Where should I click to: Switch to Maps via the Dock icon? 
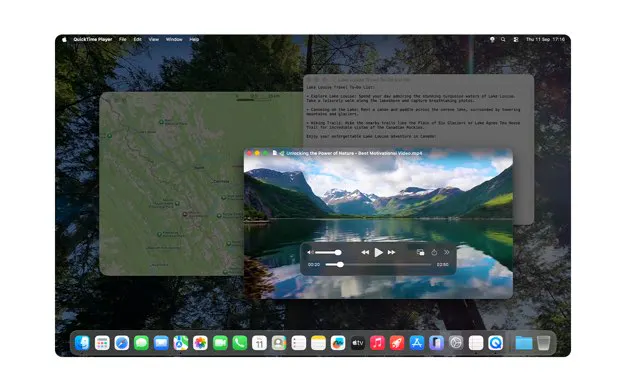[181, 343]
